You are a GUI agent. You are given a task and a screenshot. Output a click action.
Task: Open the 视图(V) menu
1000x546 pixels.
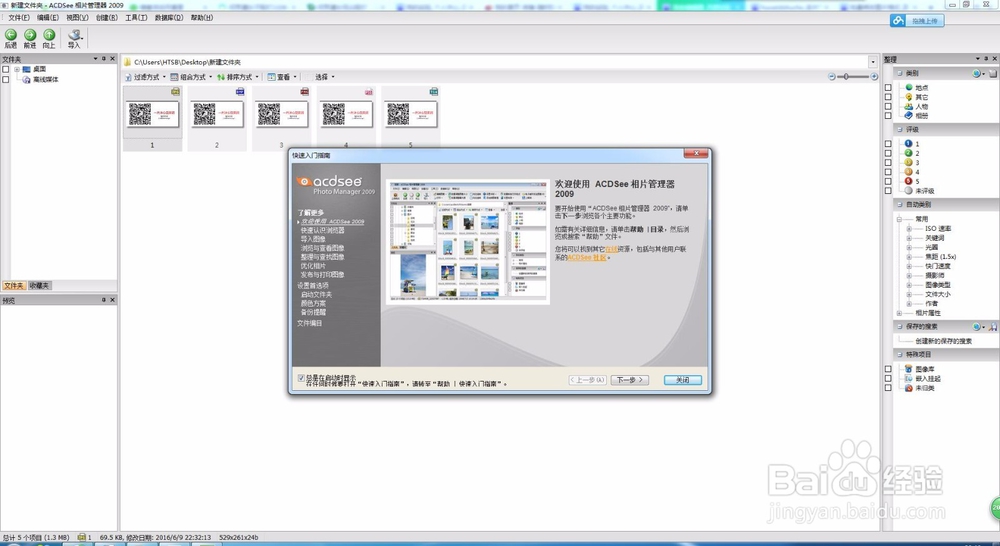pos(77,18)
